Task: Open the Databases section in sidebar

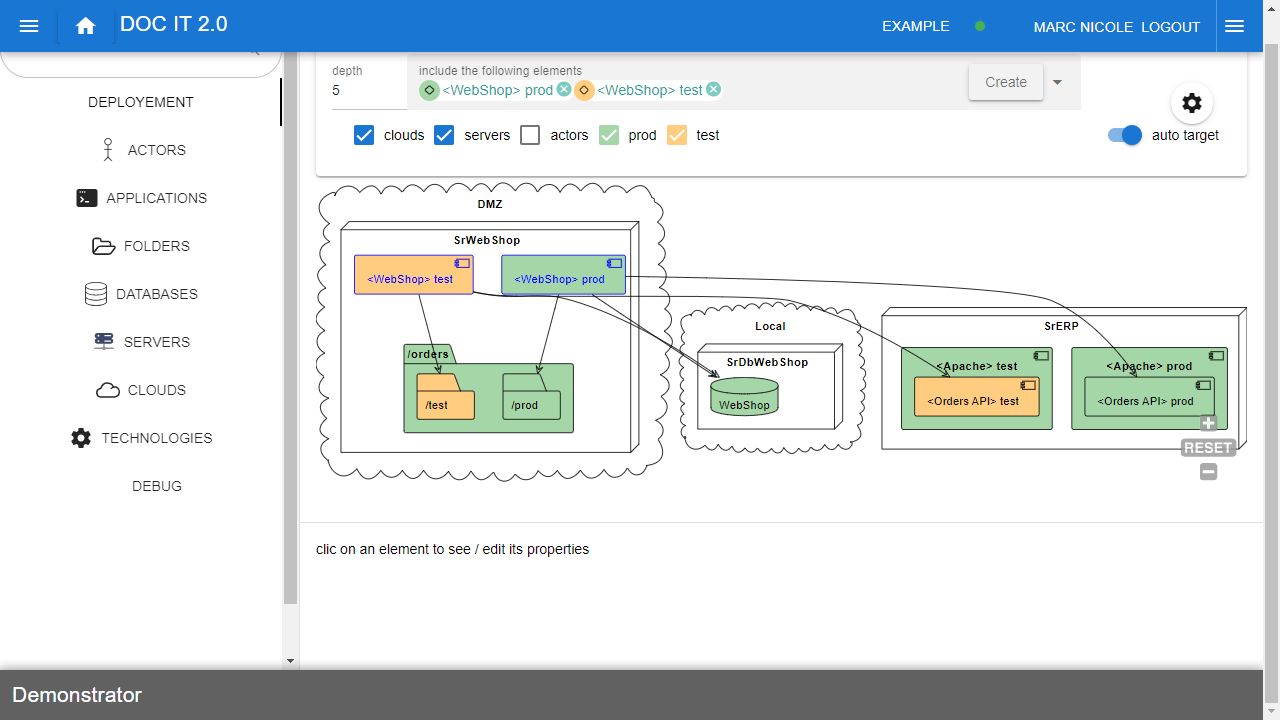Action: click(141, 294)
